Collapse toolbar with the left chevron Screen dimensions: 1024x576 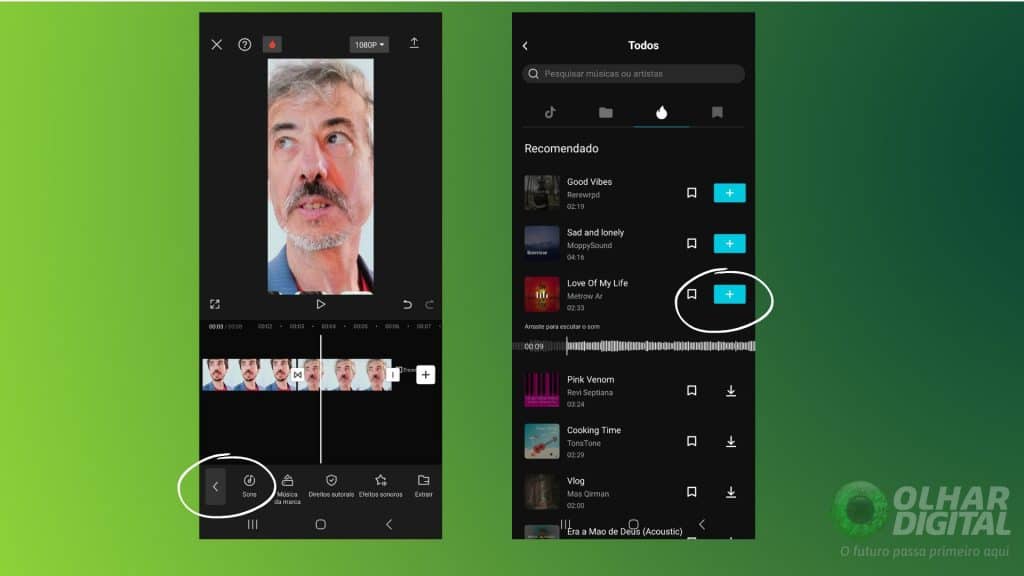click(x=215, y=487)
